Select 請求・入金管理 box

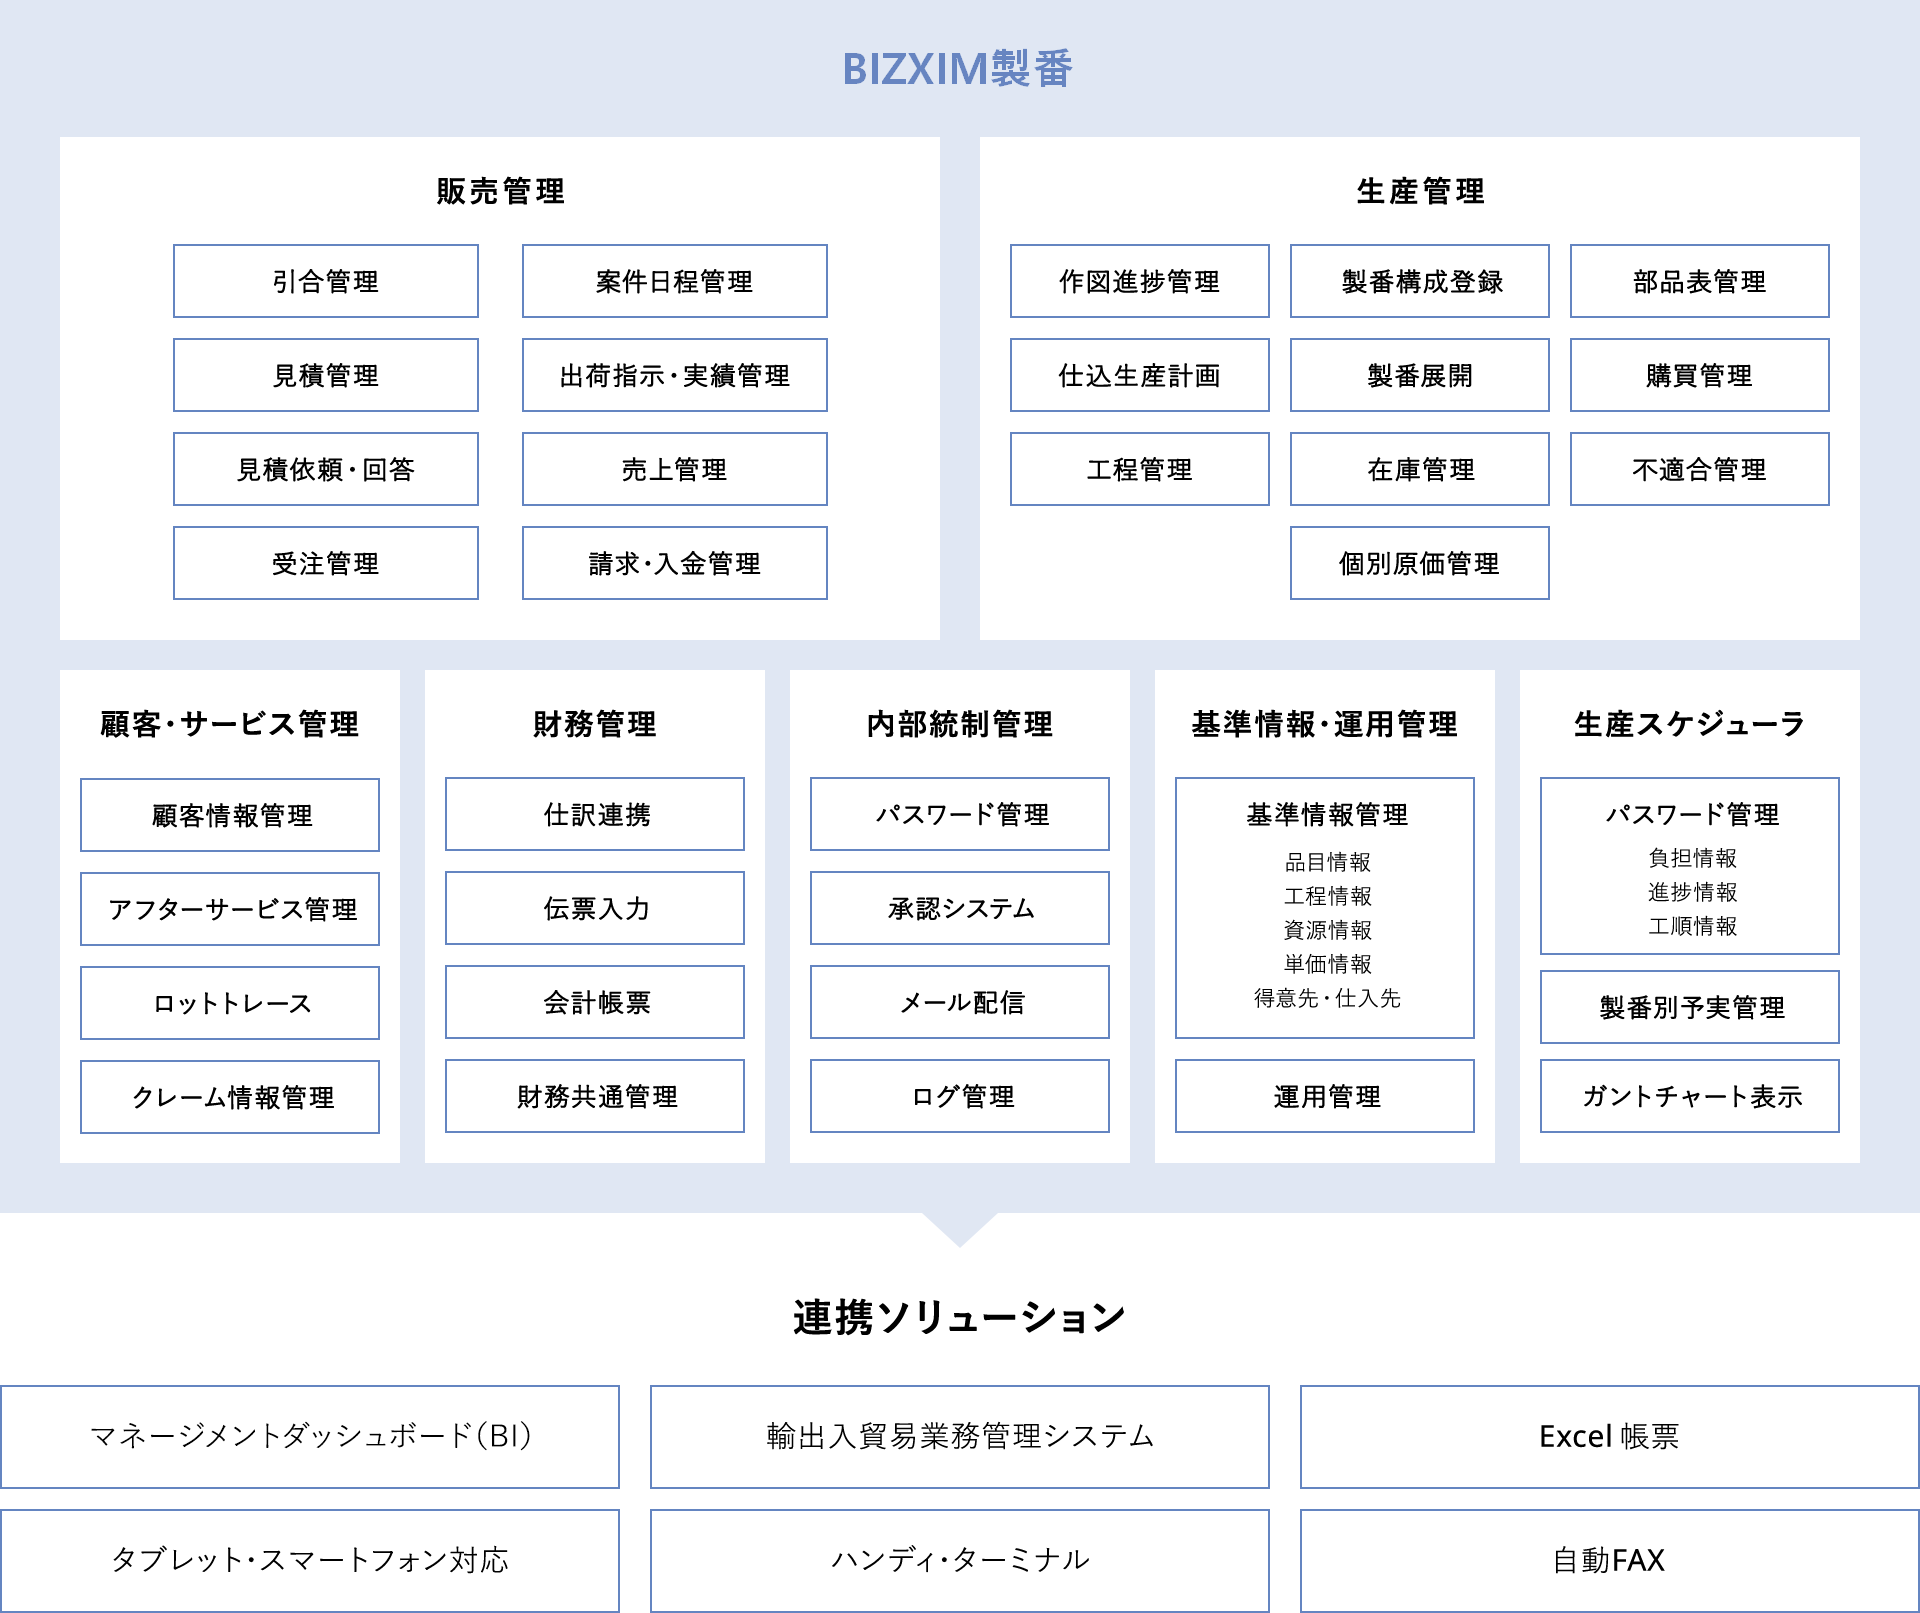click(675, 563)
